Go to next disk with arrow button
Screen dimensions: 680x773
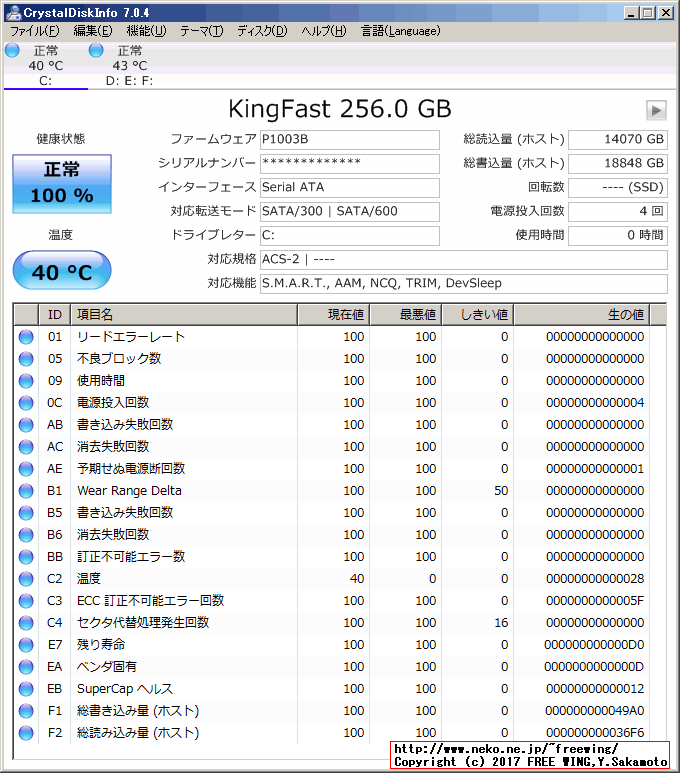point(656,110)
